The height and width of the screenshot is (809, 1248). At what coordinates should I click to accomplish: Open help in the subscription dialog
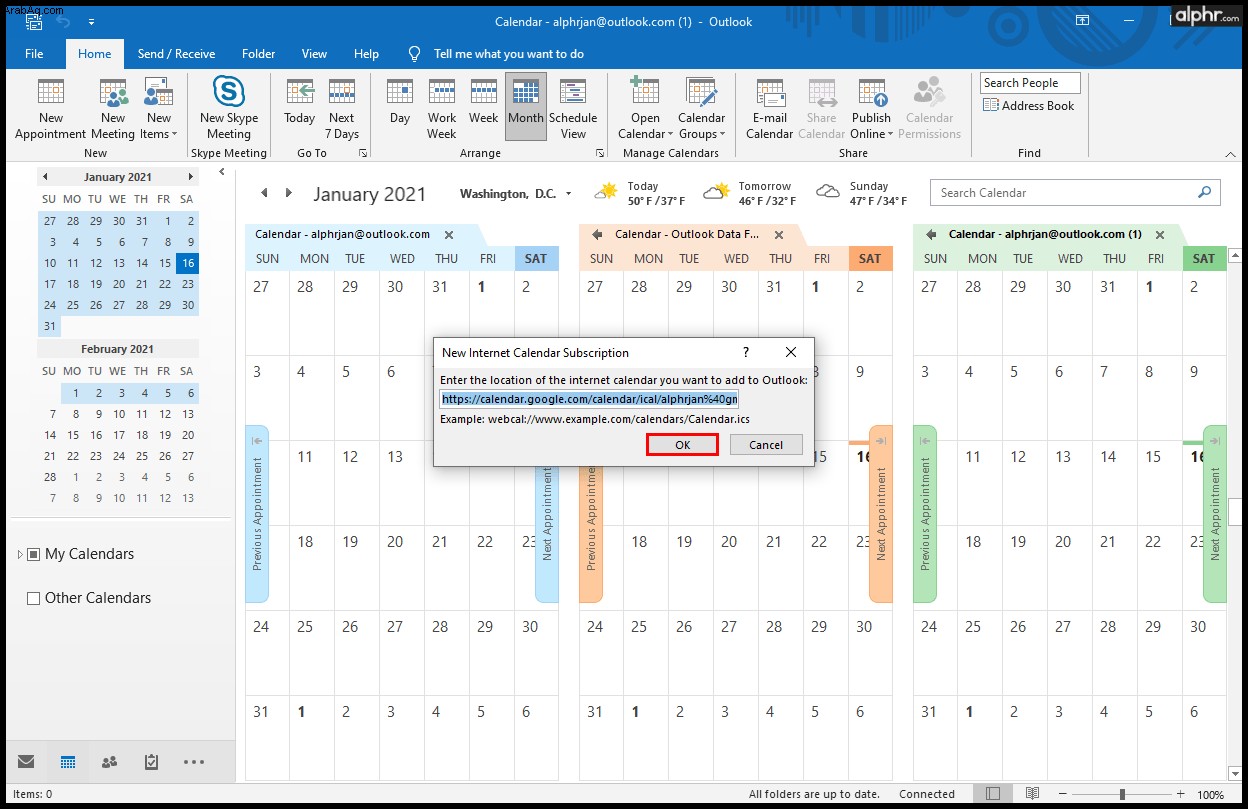(x=746, y=352)
